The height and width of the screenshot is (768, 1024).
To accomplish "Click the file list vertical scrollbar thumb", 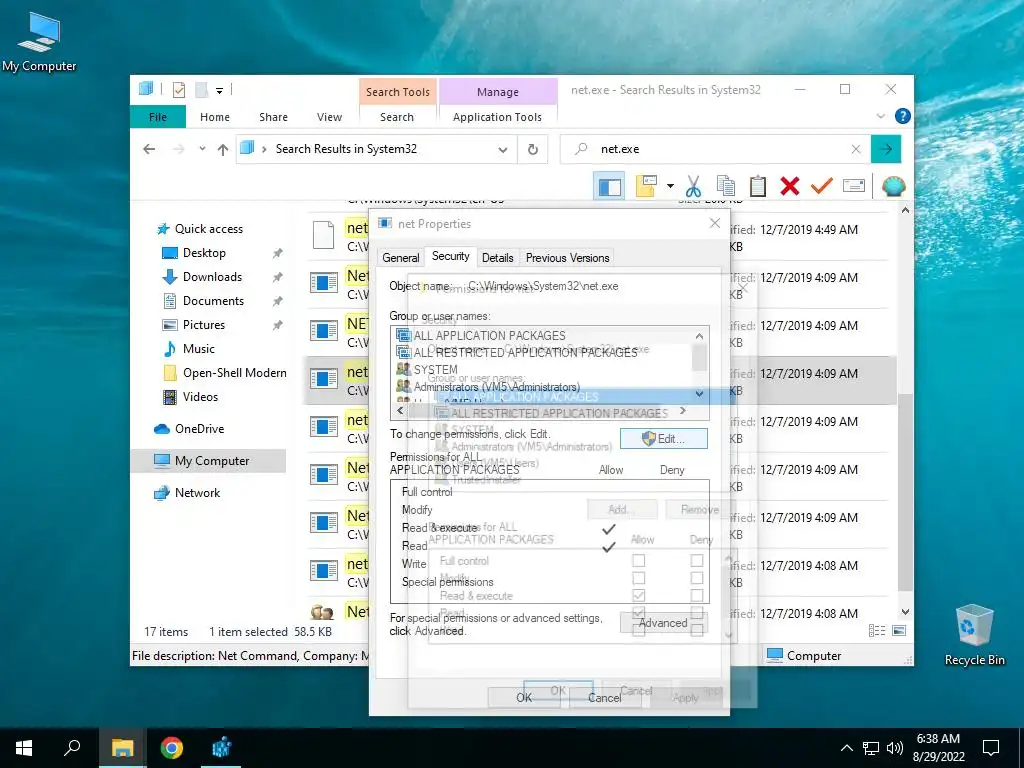I will pyautogui.click(x=905, y=492).
